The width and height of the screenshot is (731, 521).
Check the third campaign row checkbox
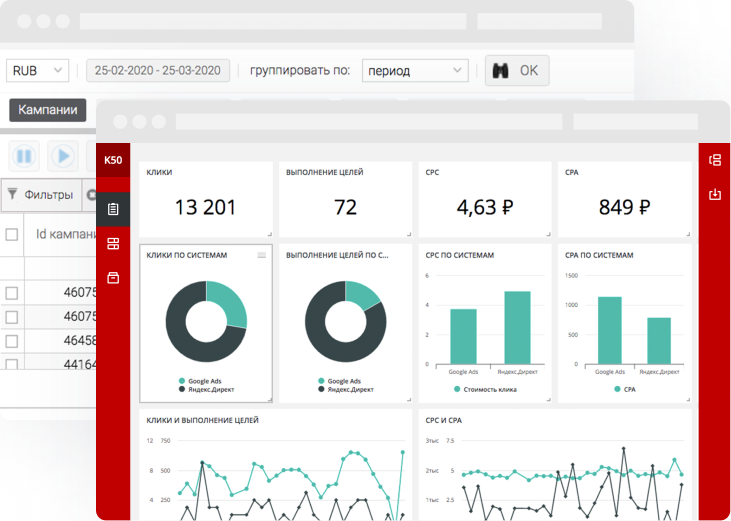12,341
